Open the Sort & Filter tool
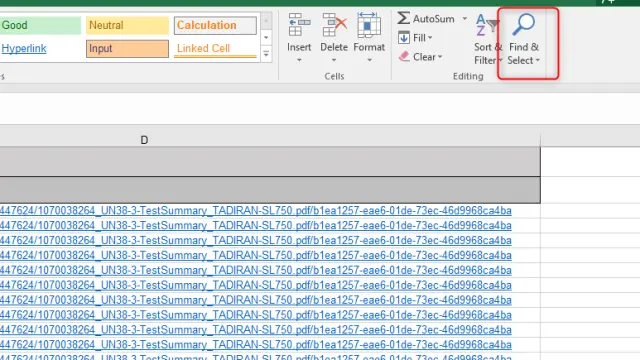The width and height of the screenshot is (640, 360). tap(488, 39)
